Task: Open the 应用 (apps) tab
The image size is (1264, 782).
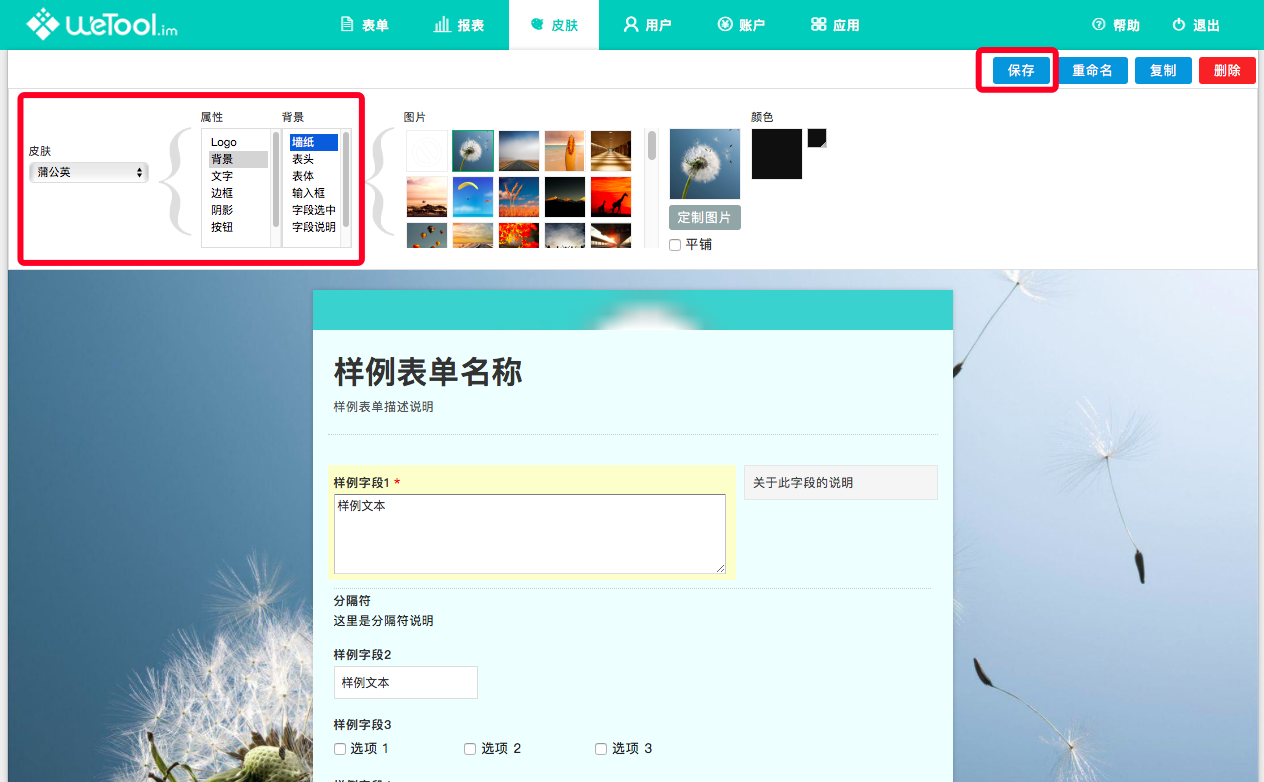Action: [835, 25]
